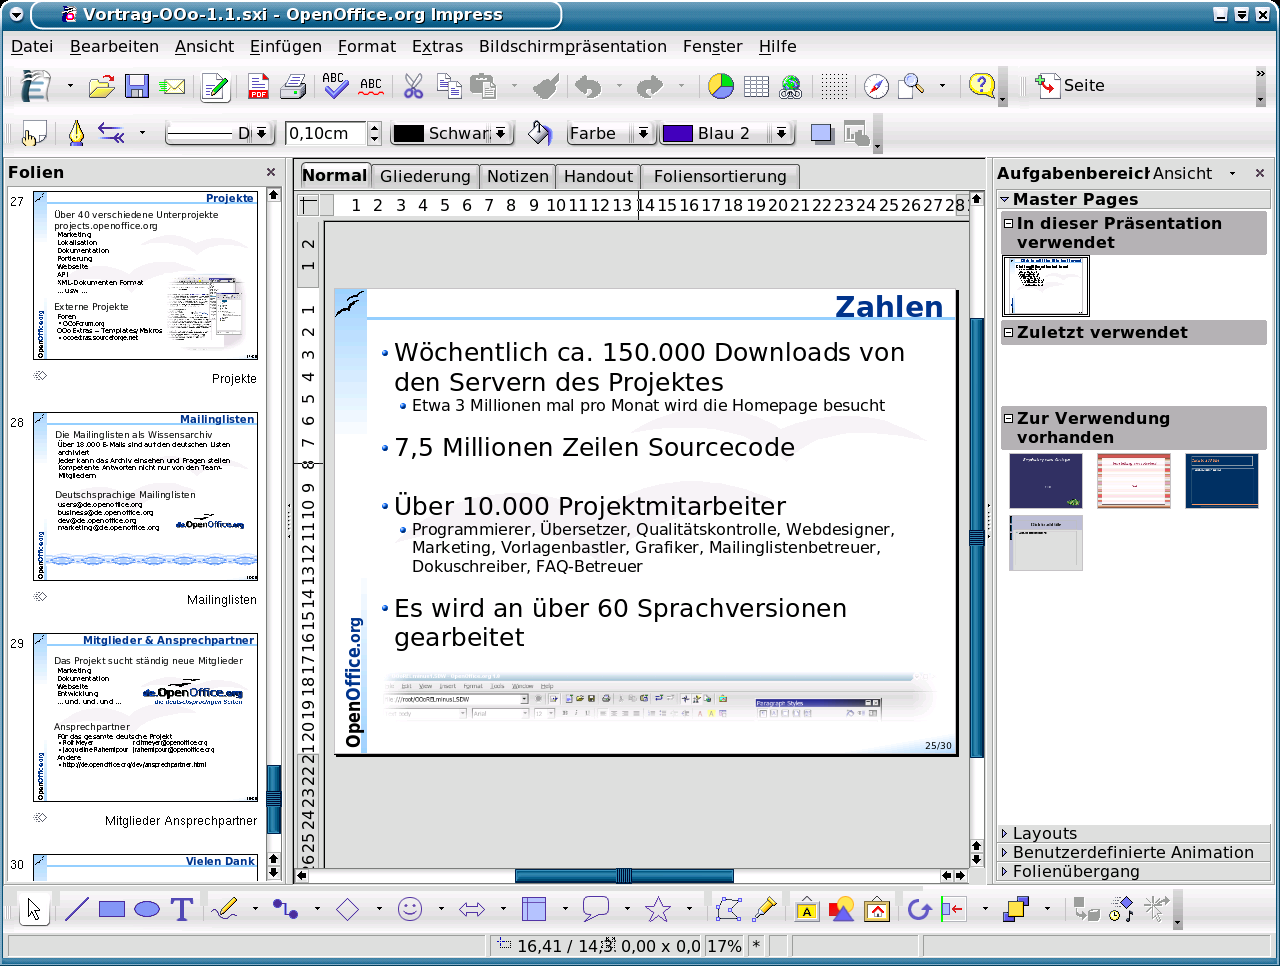This screenshot has width=1280, height=966.
Task: Collapse the Master Pages section
Action: [1005, 199]
